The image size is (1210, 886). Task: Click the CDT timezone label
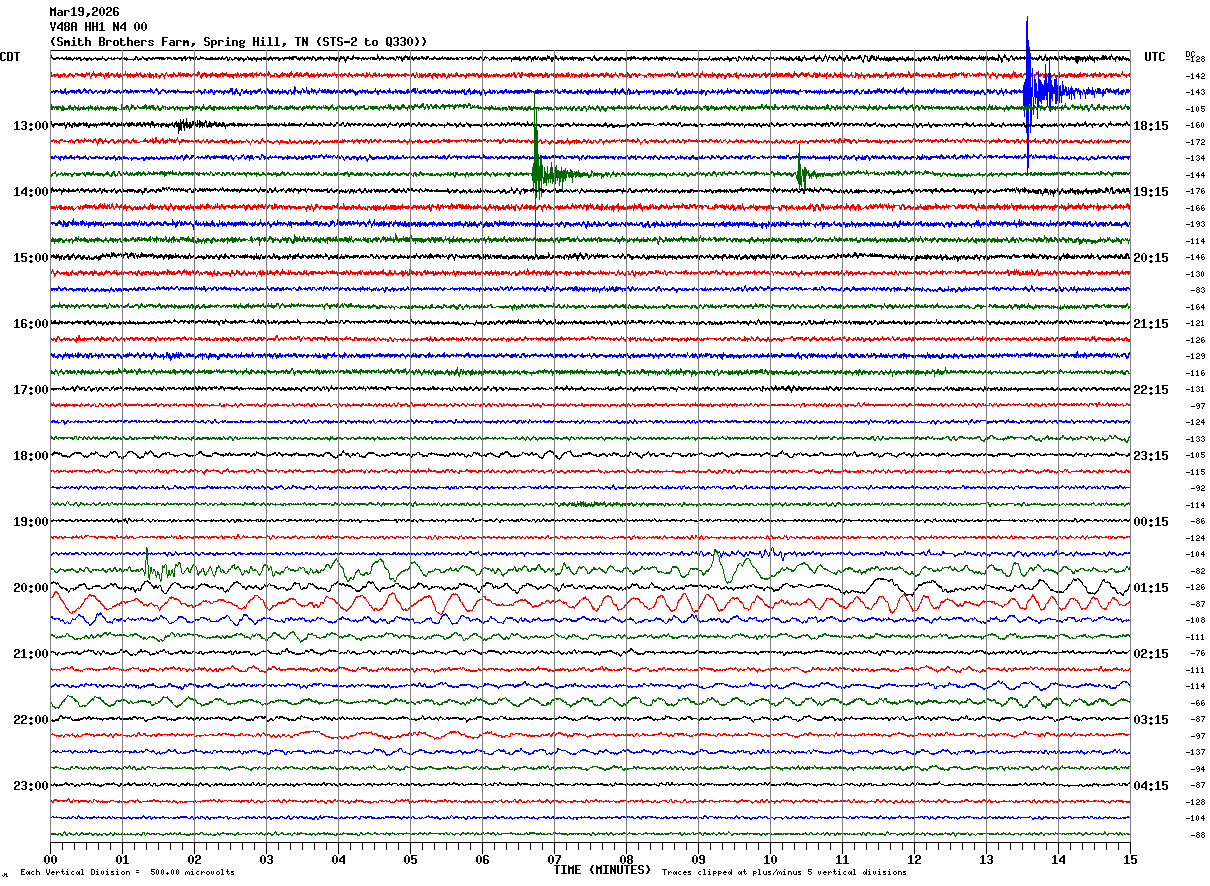pyautogui.click(x=11, y=57)
